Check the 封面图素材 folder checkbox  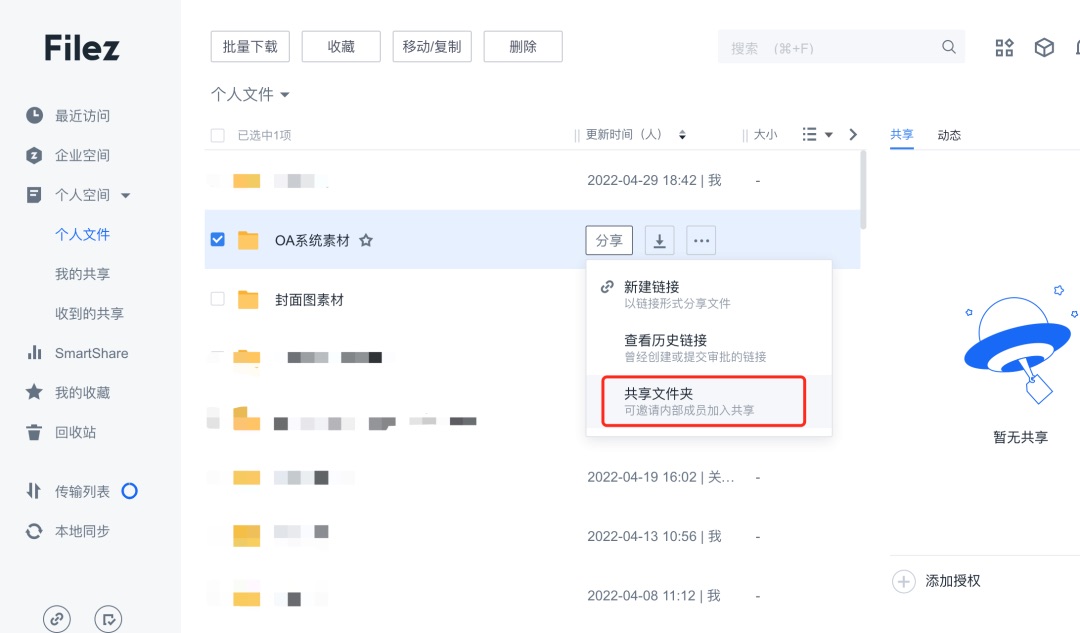coord(218,299)
